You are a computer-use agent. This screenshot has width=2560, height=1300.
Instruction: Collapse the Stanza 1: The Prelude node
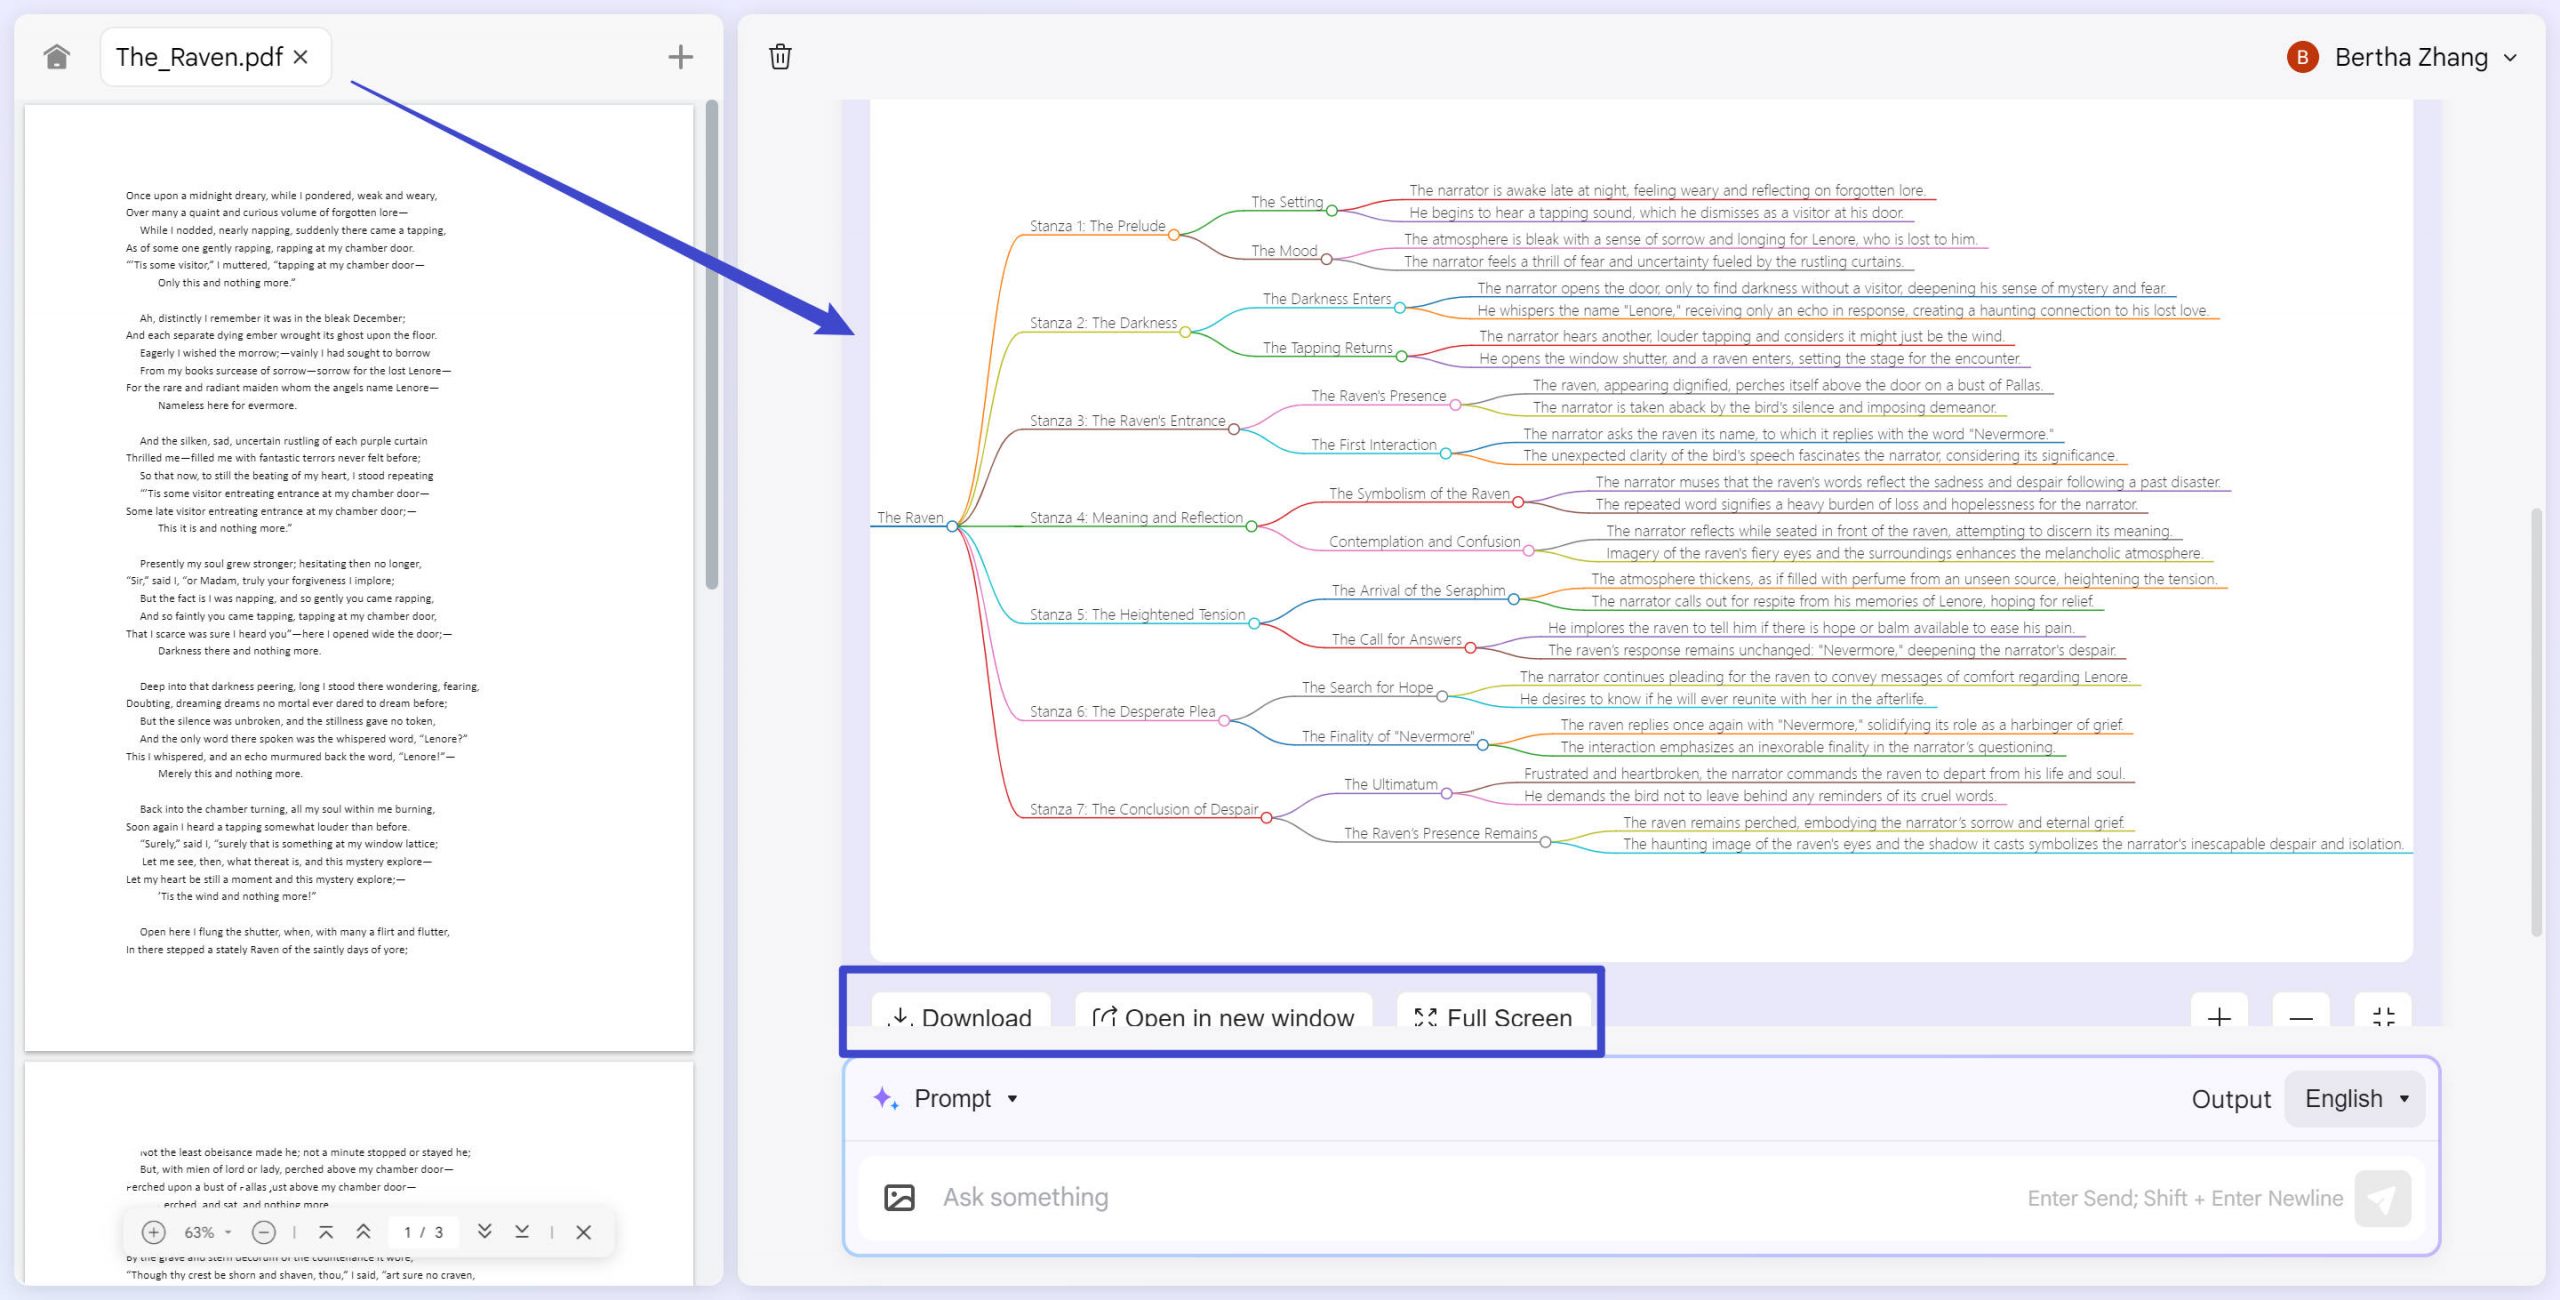(1174, 235)
